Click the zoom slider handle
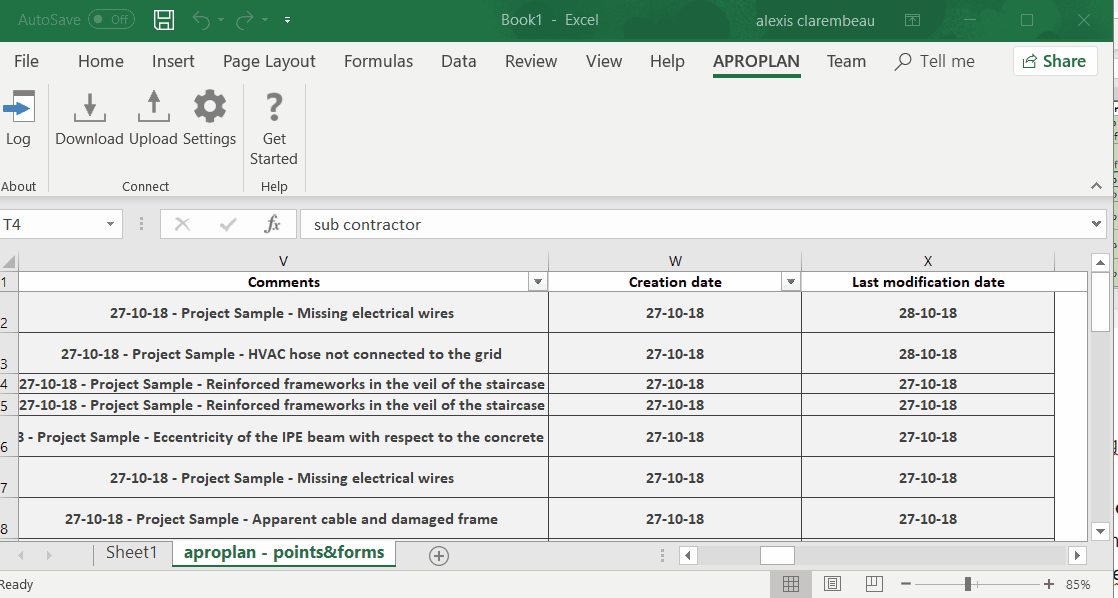 click(968, 584)
